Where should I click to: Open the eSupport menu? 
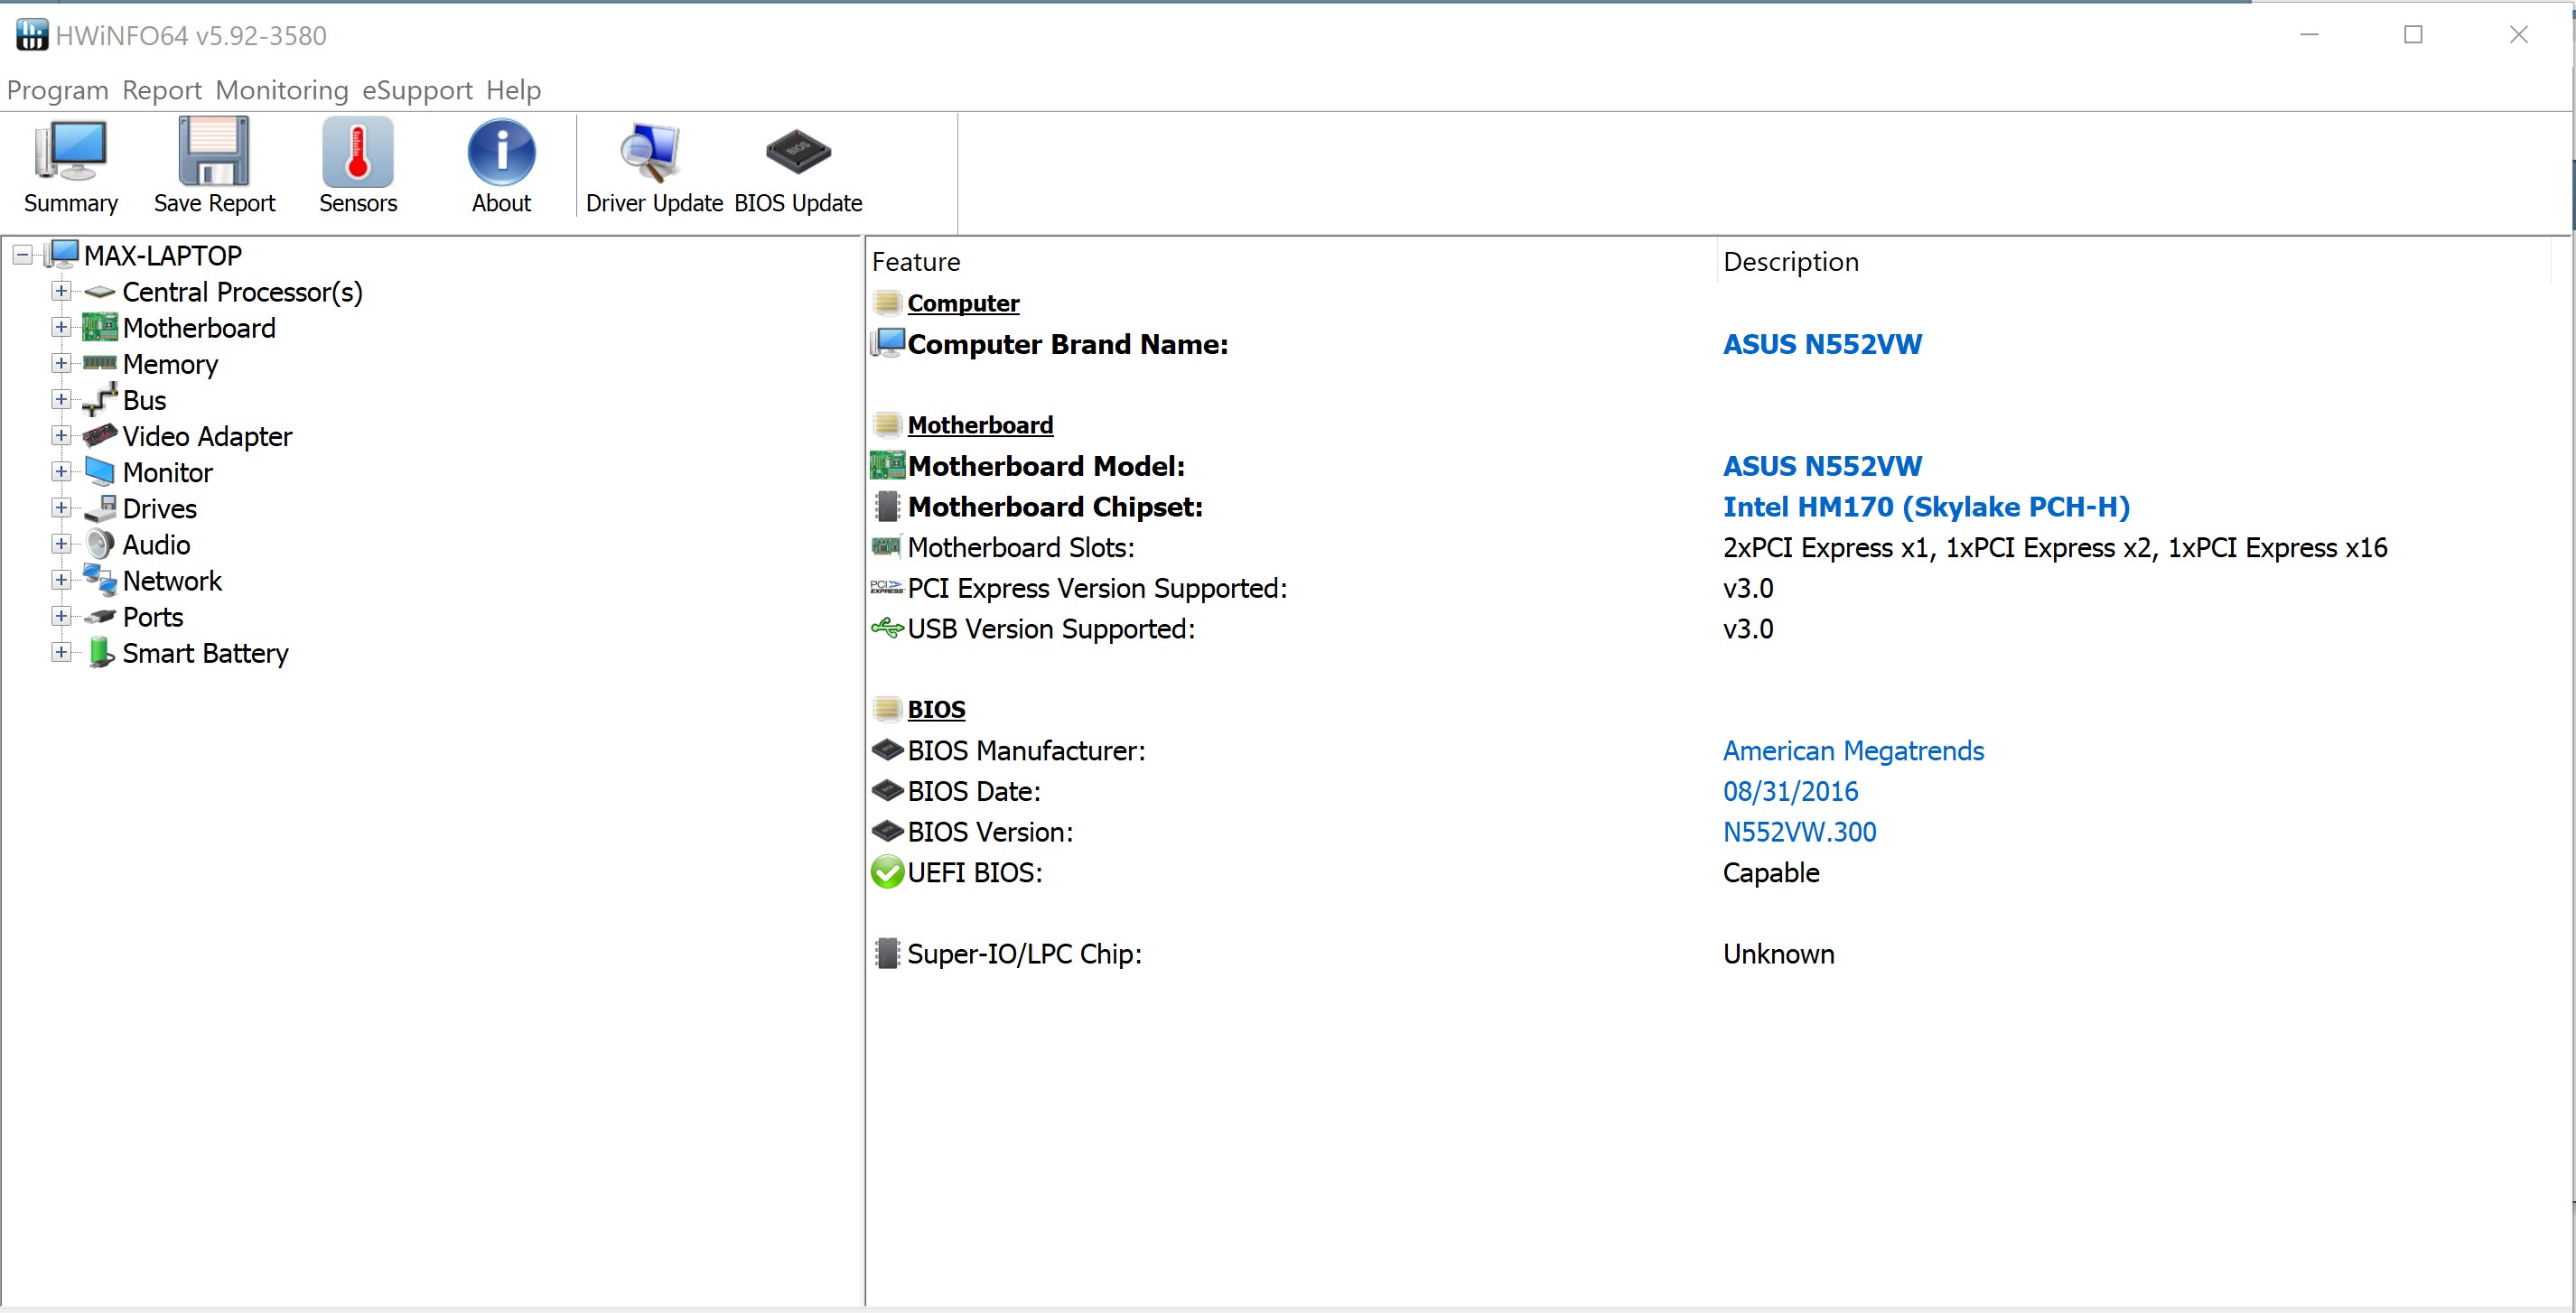click(417, 90)
